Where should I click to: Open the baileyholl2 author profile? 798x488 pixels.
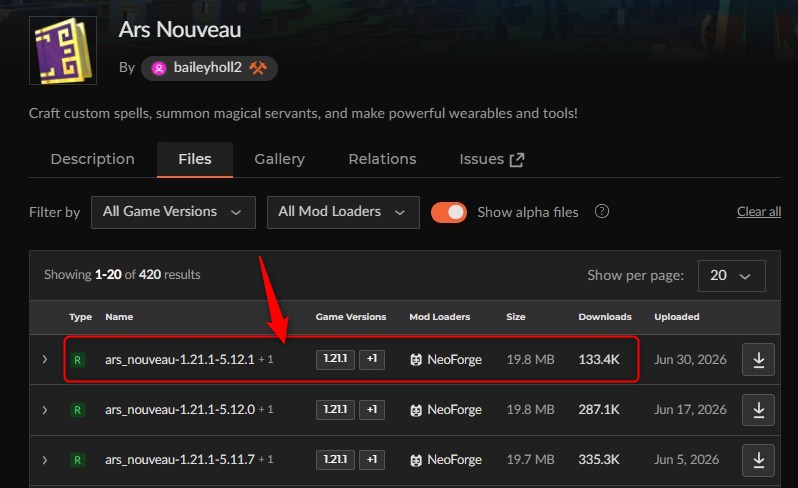click(x=209, y=68)
